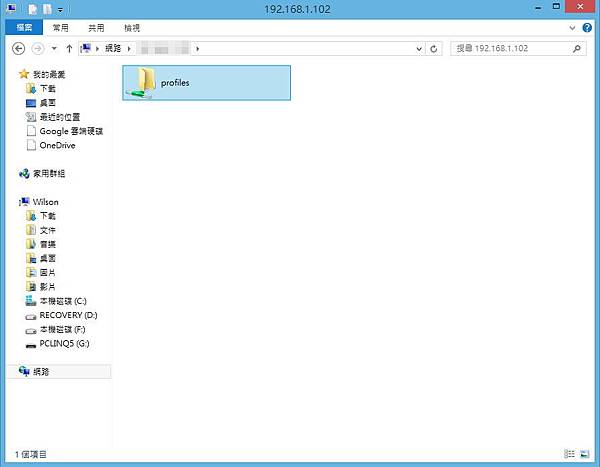Open the profiles shared folder

pos(207,83)
